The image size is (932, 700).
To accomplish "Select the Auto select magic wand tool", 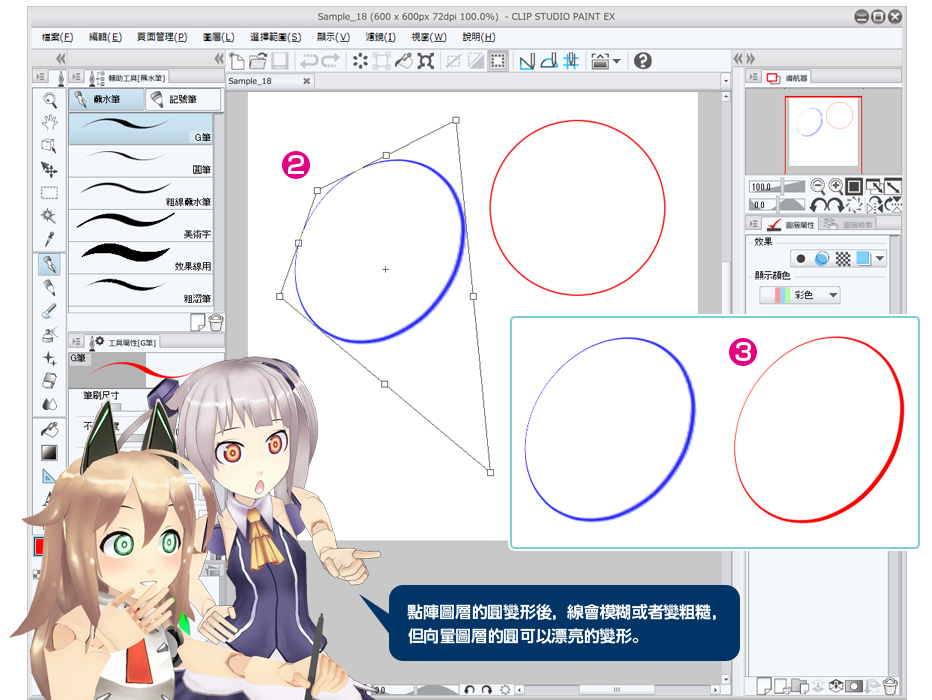I will point(49,215).
